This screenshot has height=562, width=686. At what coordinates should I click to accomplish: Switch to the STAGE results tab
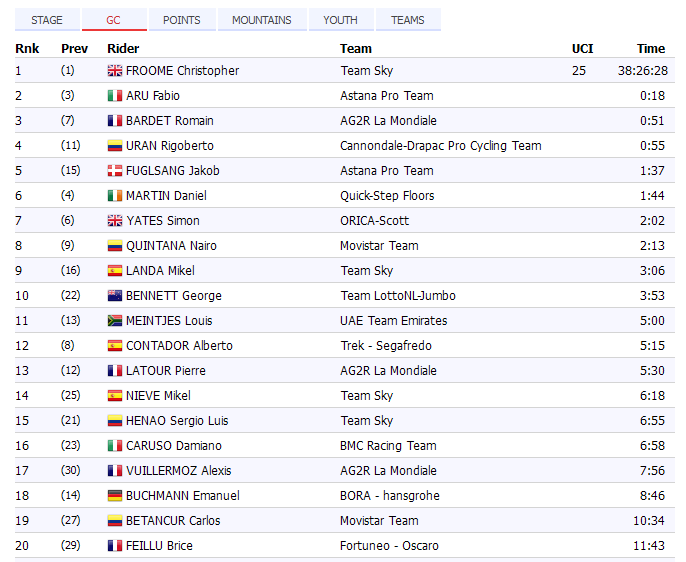tap(47, 20)
